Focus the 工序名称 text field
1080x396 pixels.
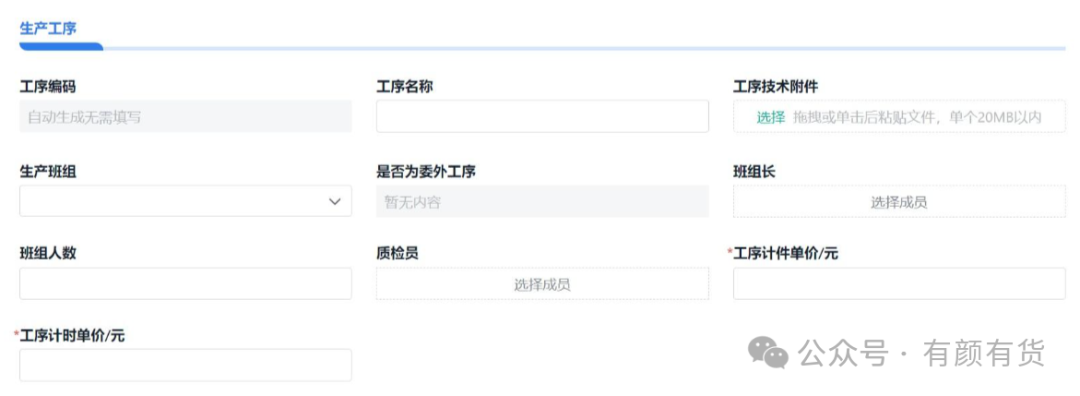542,116
